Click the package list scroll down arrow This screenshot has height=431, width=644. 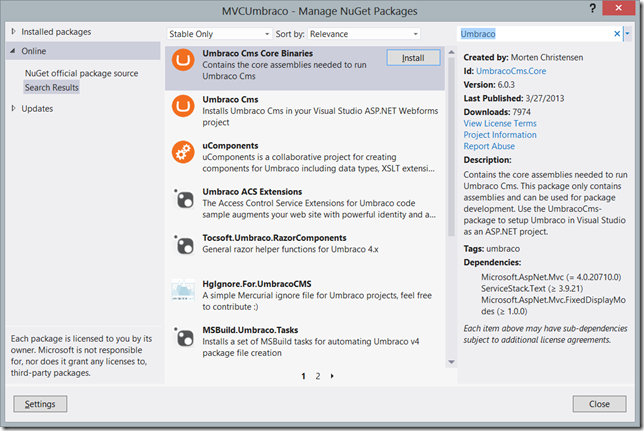[x=451, y=362]
